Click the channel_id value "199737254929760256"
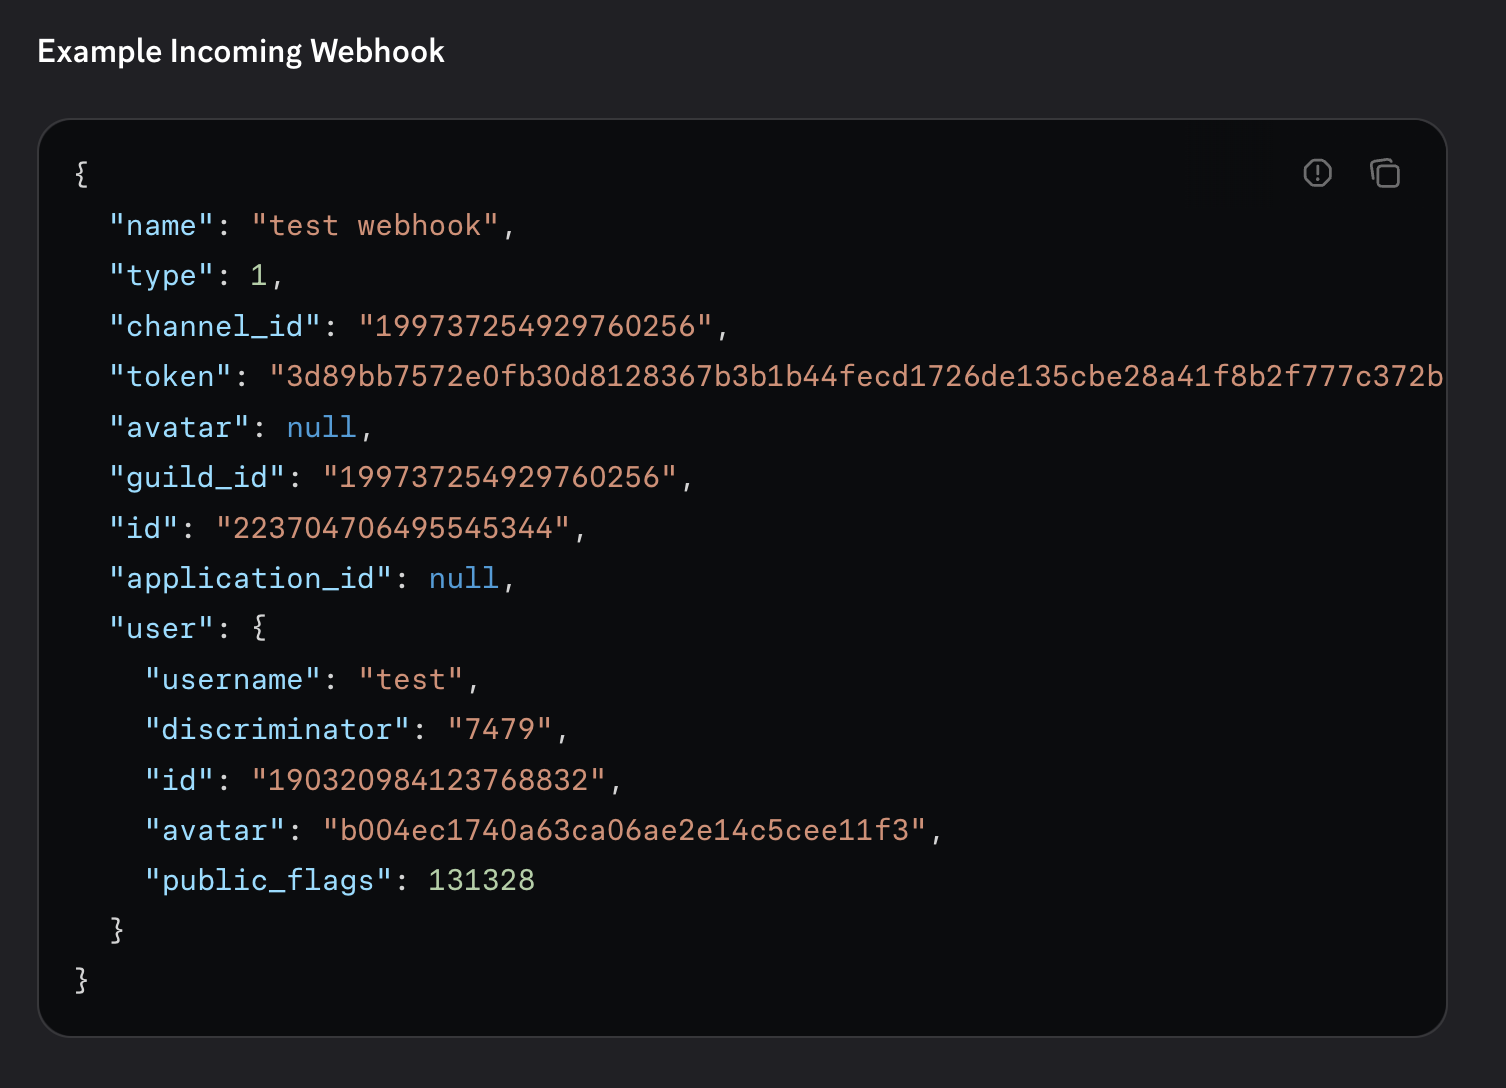Viewport: 1506px width, 1088px height. (x=535, y=326)
